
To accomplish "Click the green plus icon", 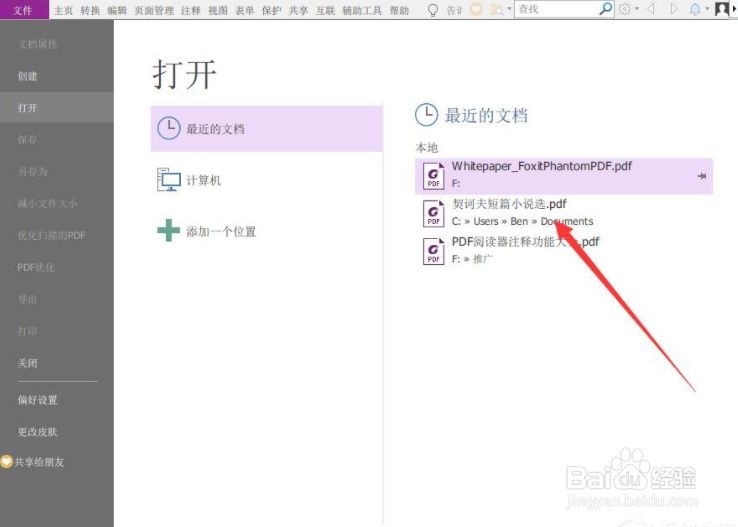I will 168,231.
